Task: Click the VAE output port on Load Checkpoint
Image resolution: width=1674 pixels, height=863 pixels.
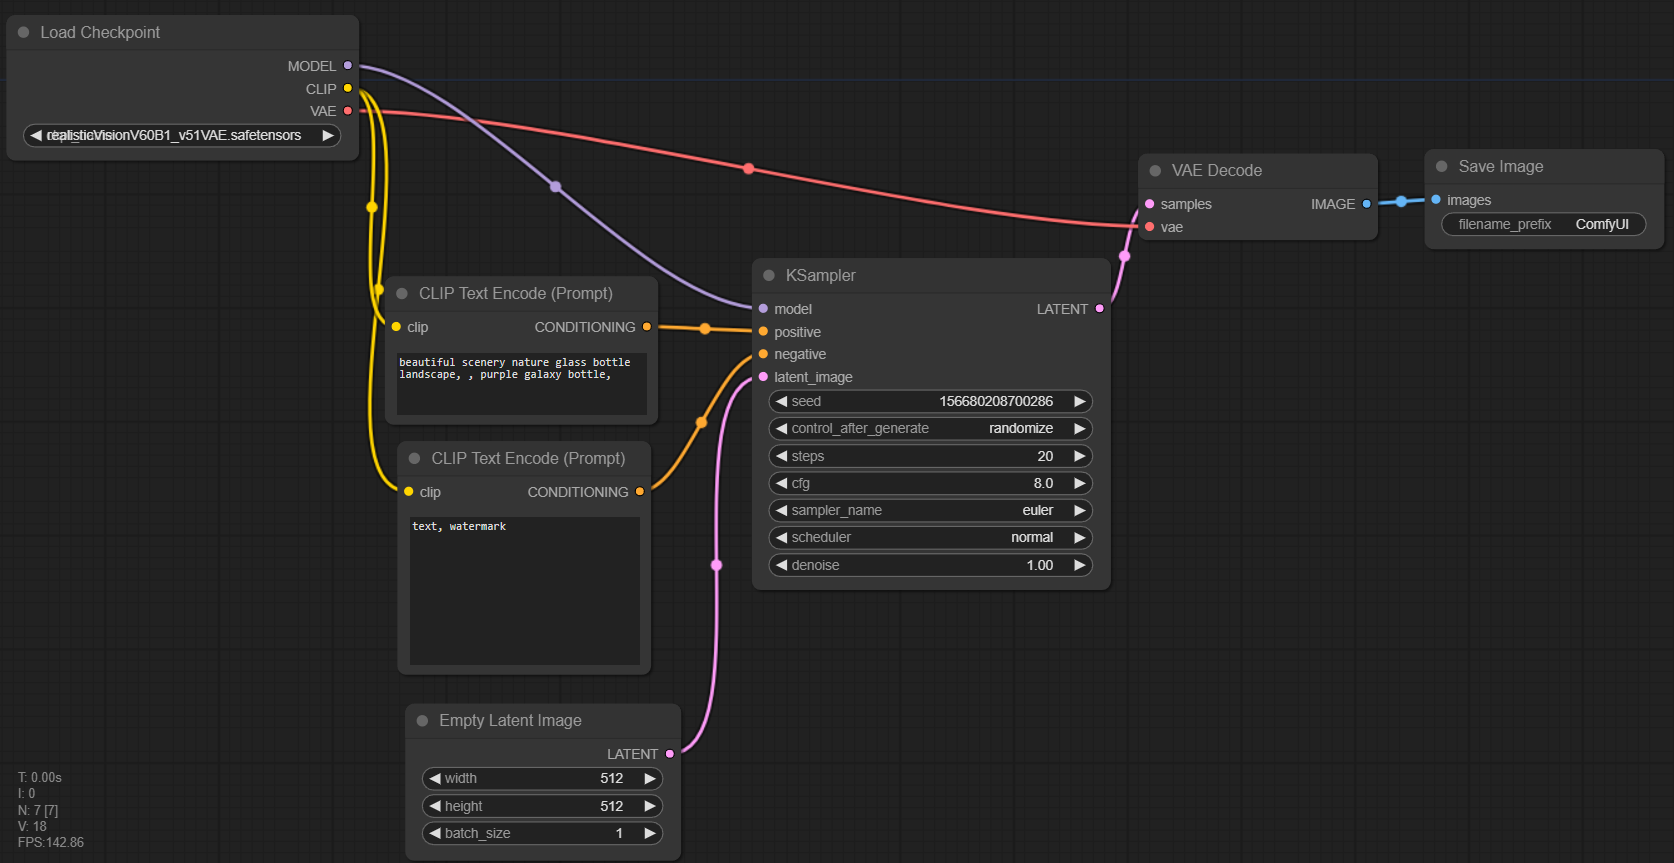Action: 348,111
